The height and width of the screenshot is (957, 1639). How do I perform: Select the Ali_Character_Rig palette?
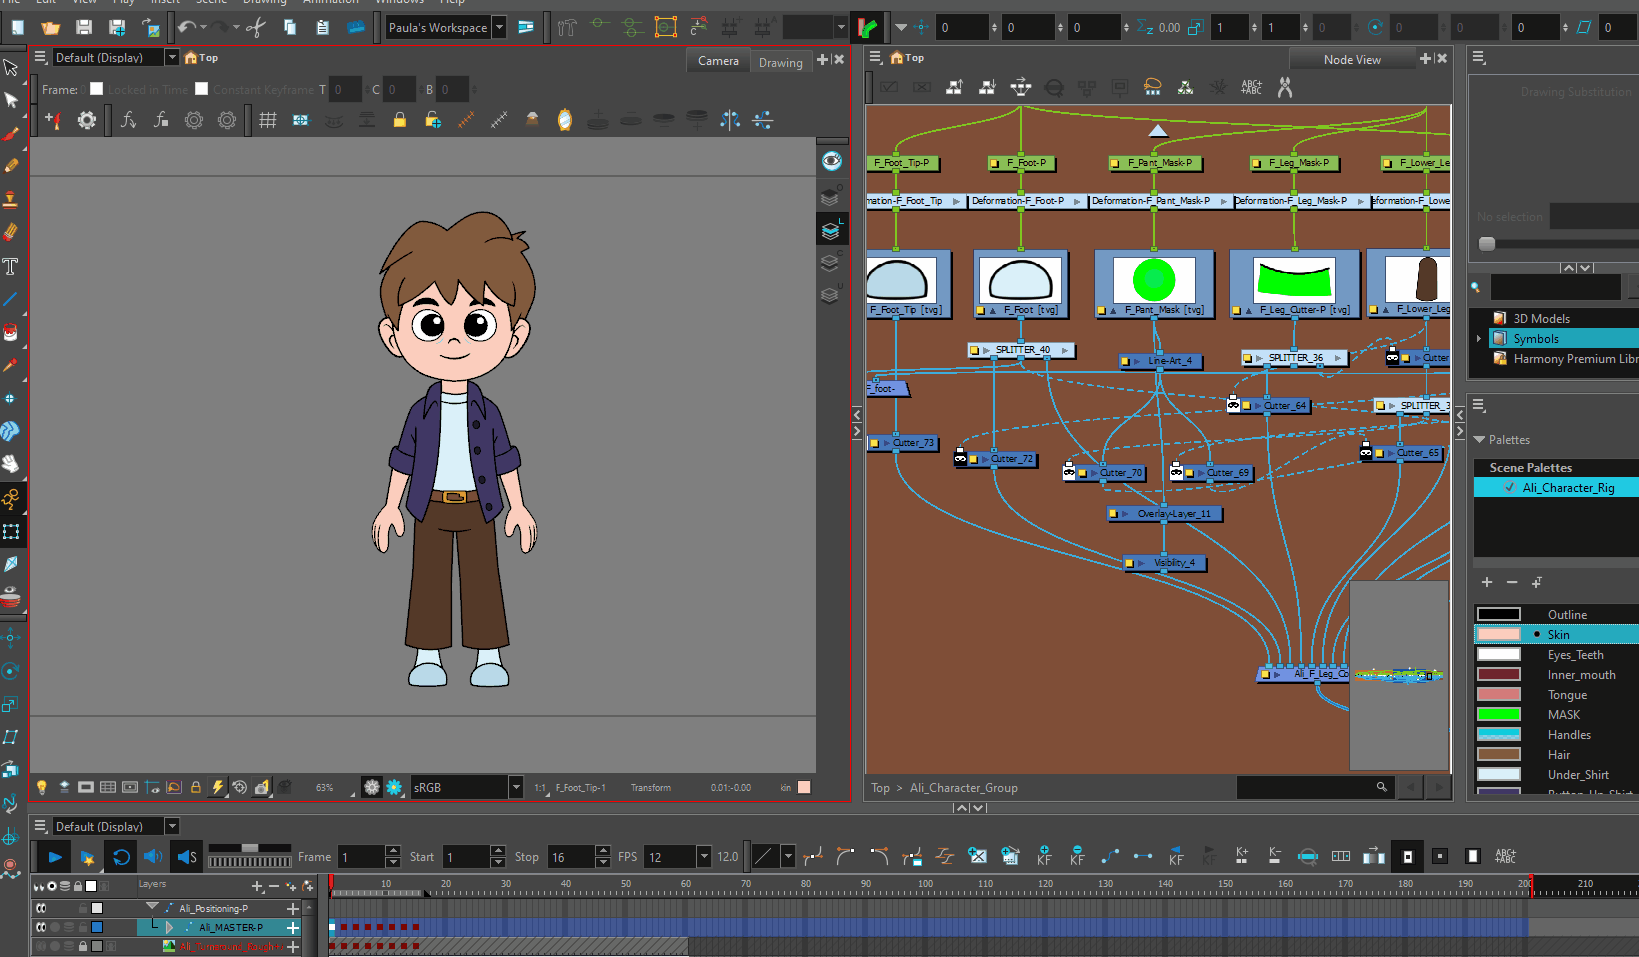tap(1567, 488)
